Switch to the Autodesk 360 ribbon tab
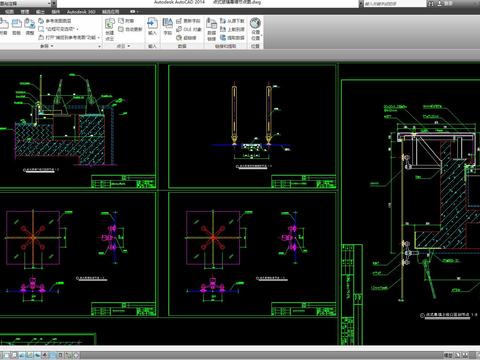This screenshot has width=480, height=360. click(81, 12)
